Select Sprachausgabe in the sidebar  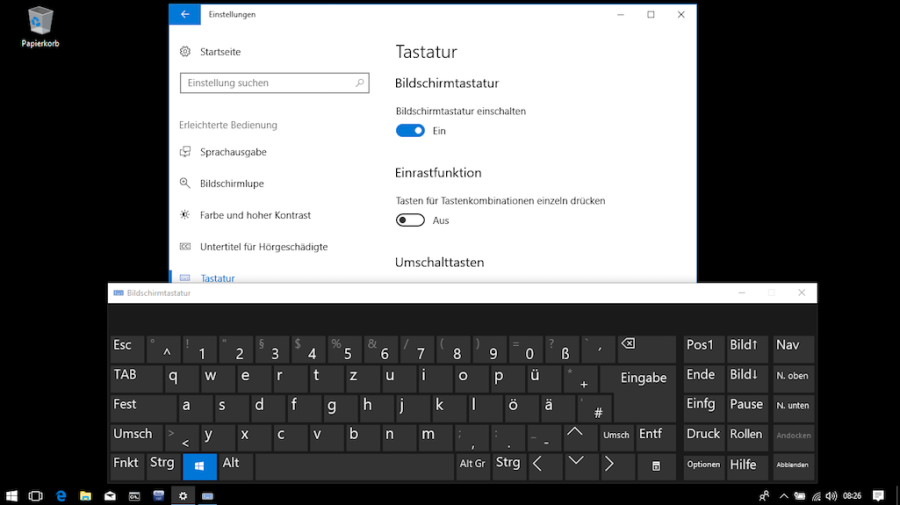click(232, 152)
